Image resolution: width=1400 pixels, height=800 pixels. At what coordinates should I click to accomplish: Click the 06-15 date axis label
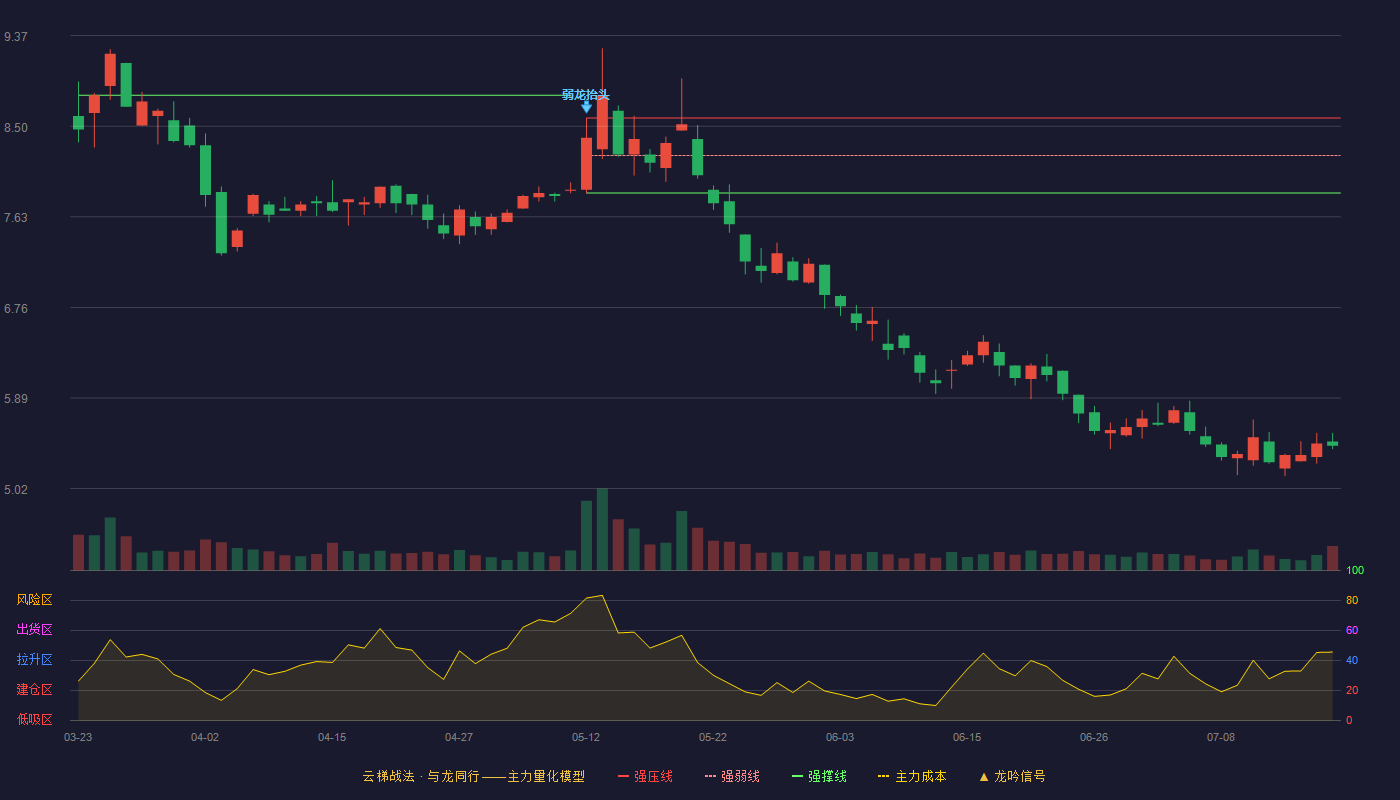(967, 737)
